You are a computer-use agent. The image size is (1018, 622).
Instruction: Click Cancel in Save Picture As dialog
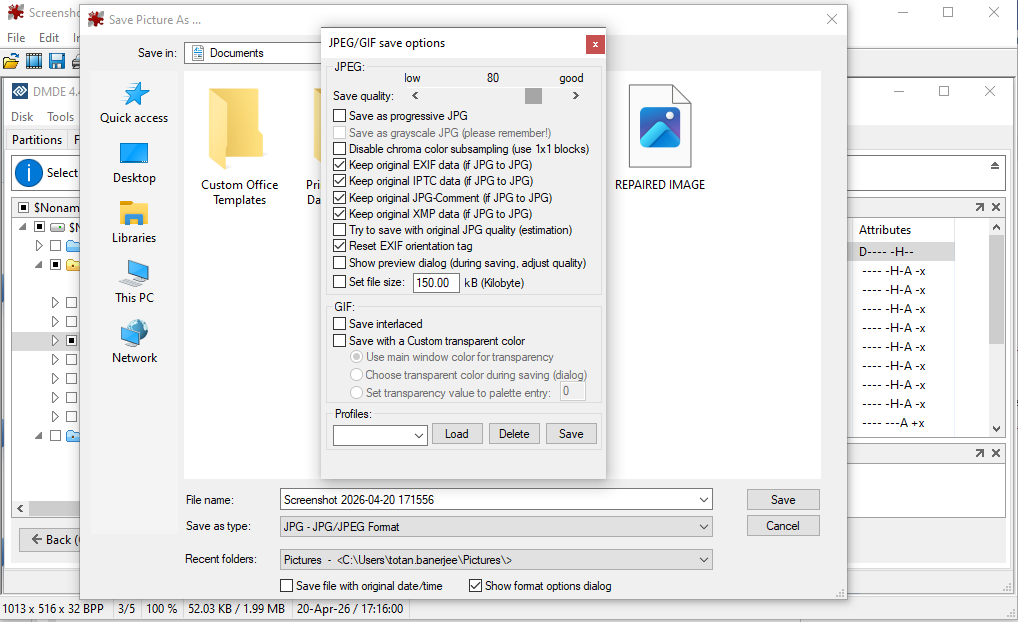[x=783, y=525]
